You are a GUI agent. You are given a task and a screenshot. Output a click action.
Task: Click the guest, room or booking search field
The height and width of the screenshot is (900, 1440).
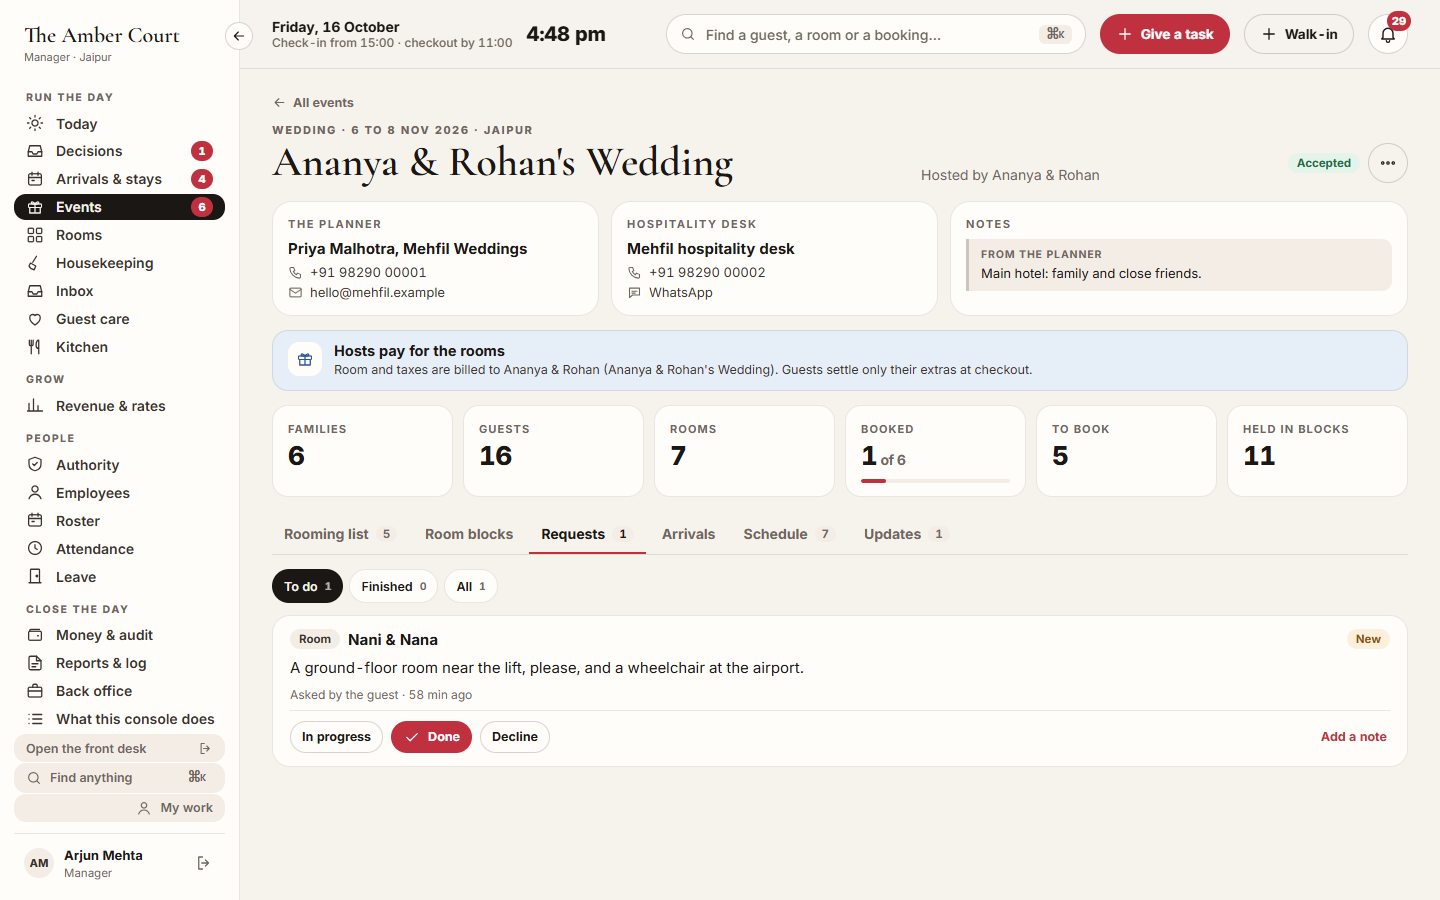[x=876, y=34]
